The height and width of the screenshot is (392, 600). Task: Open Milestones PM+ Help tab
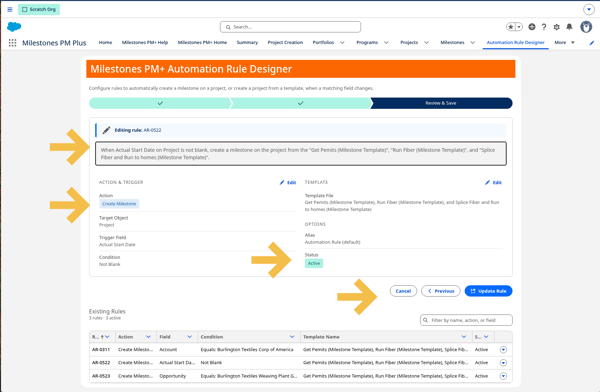click(x=145, y=42)
